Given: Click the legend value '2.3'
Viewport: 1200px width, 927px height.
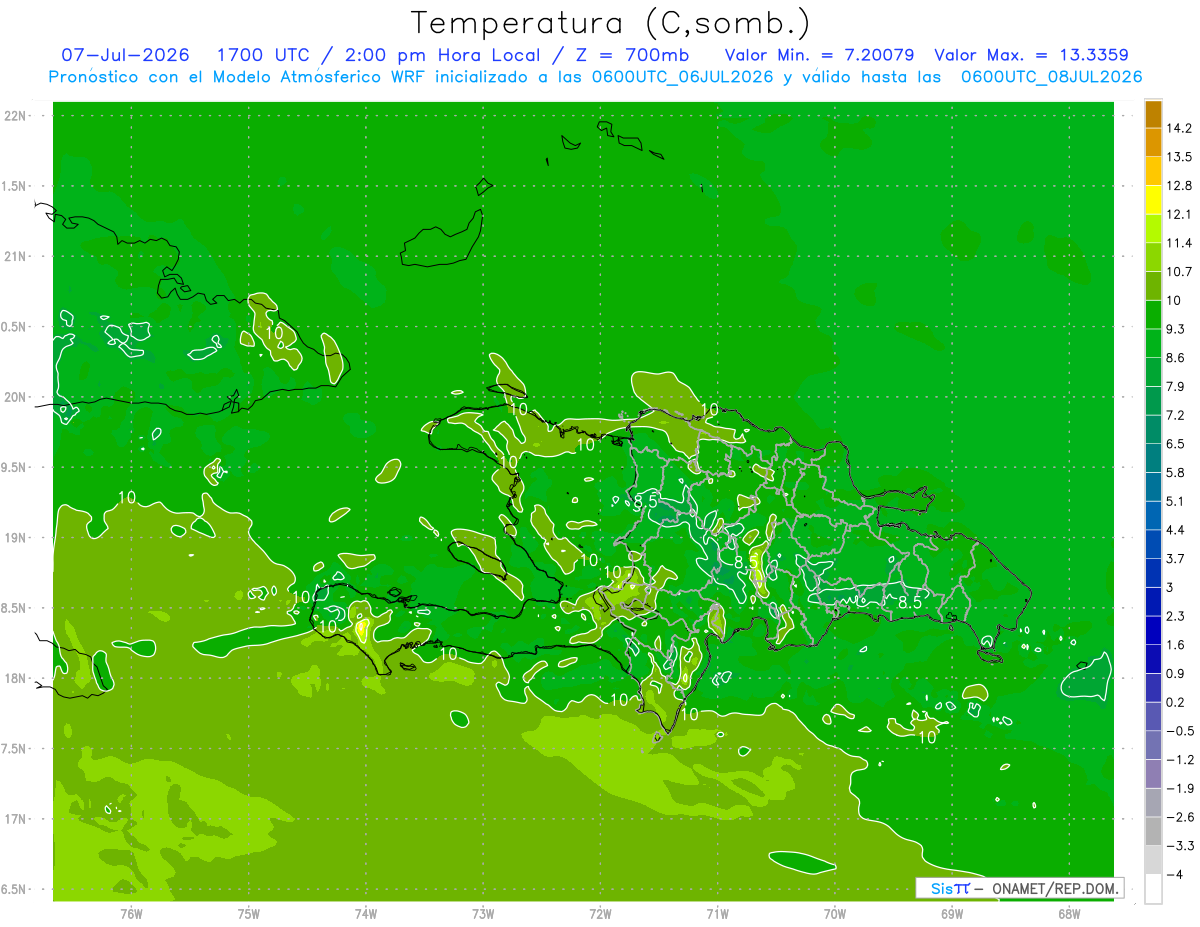Looking at the screenshot, I should pyautogui.click(x=1175, y=616).
